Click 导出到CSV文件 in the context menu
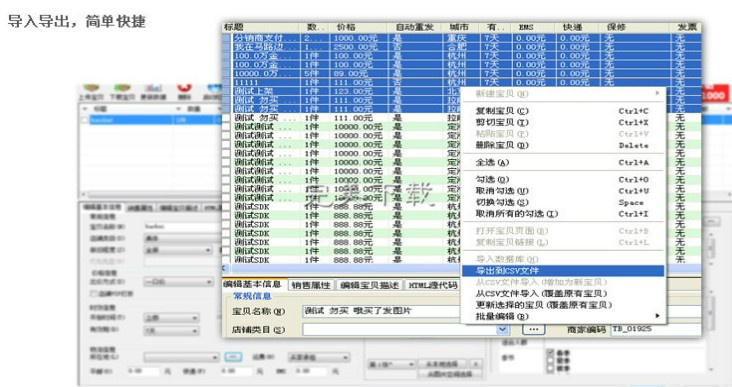This screenshot has height=387, width=732. 562,271
